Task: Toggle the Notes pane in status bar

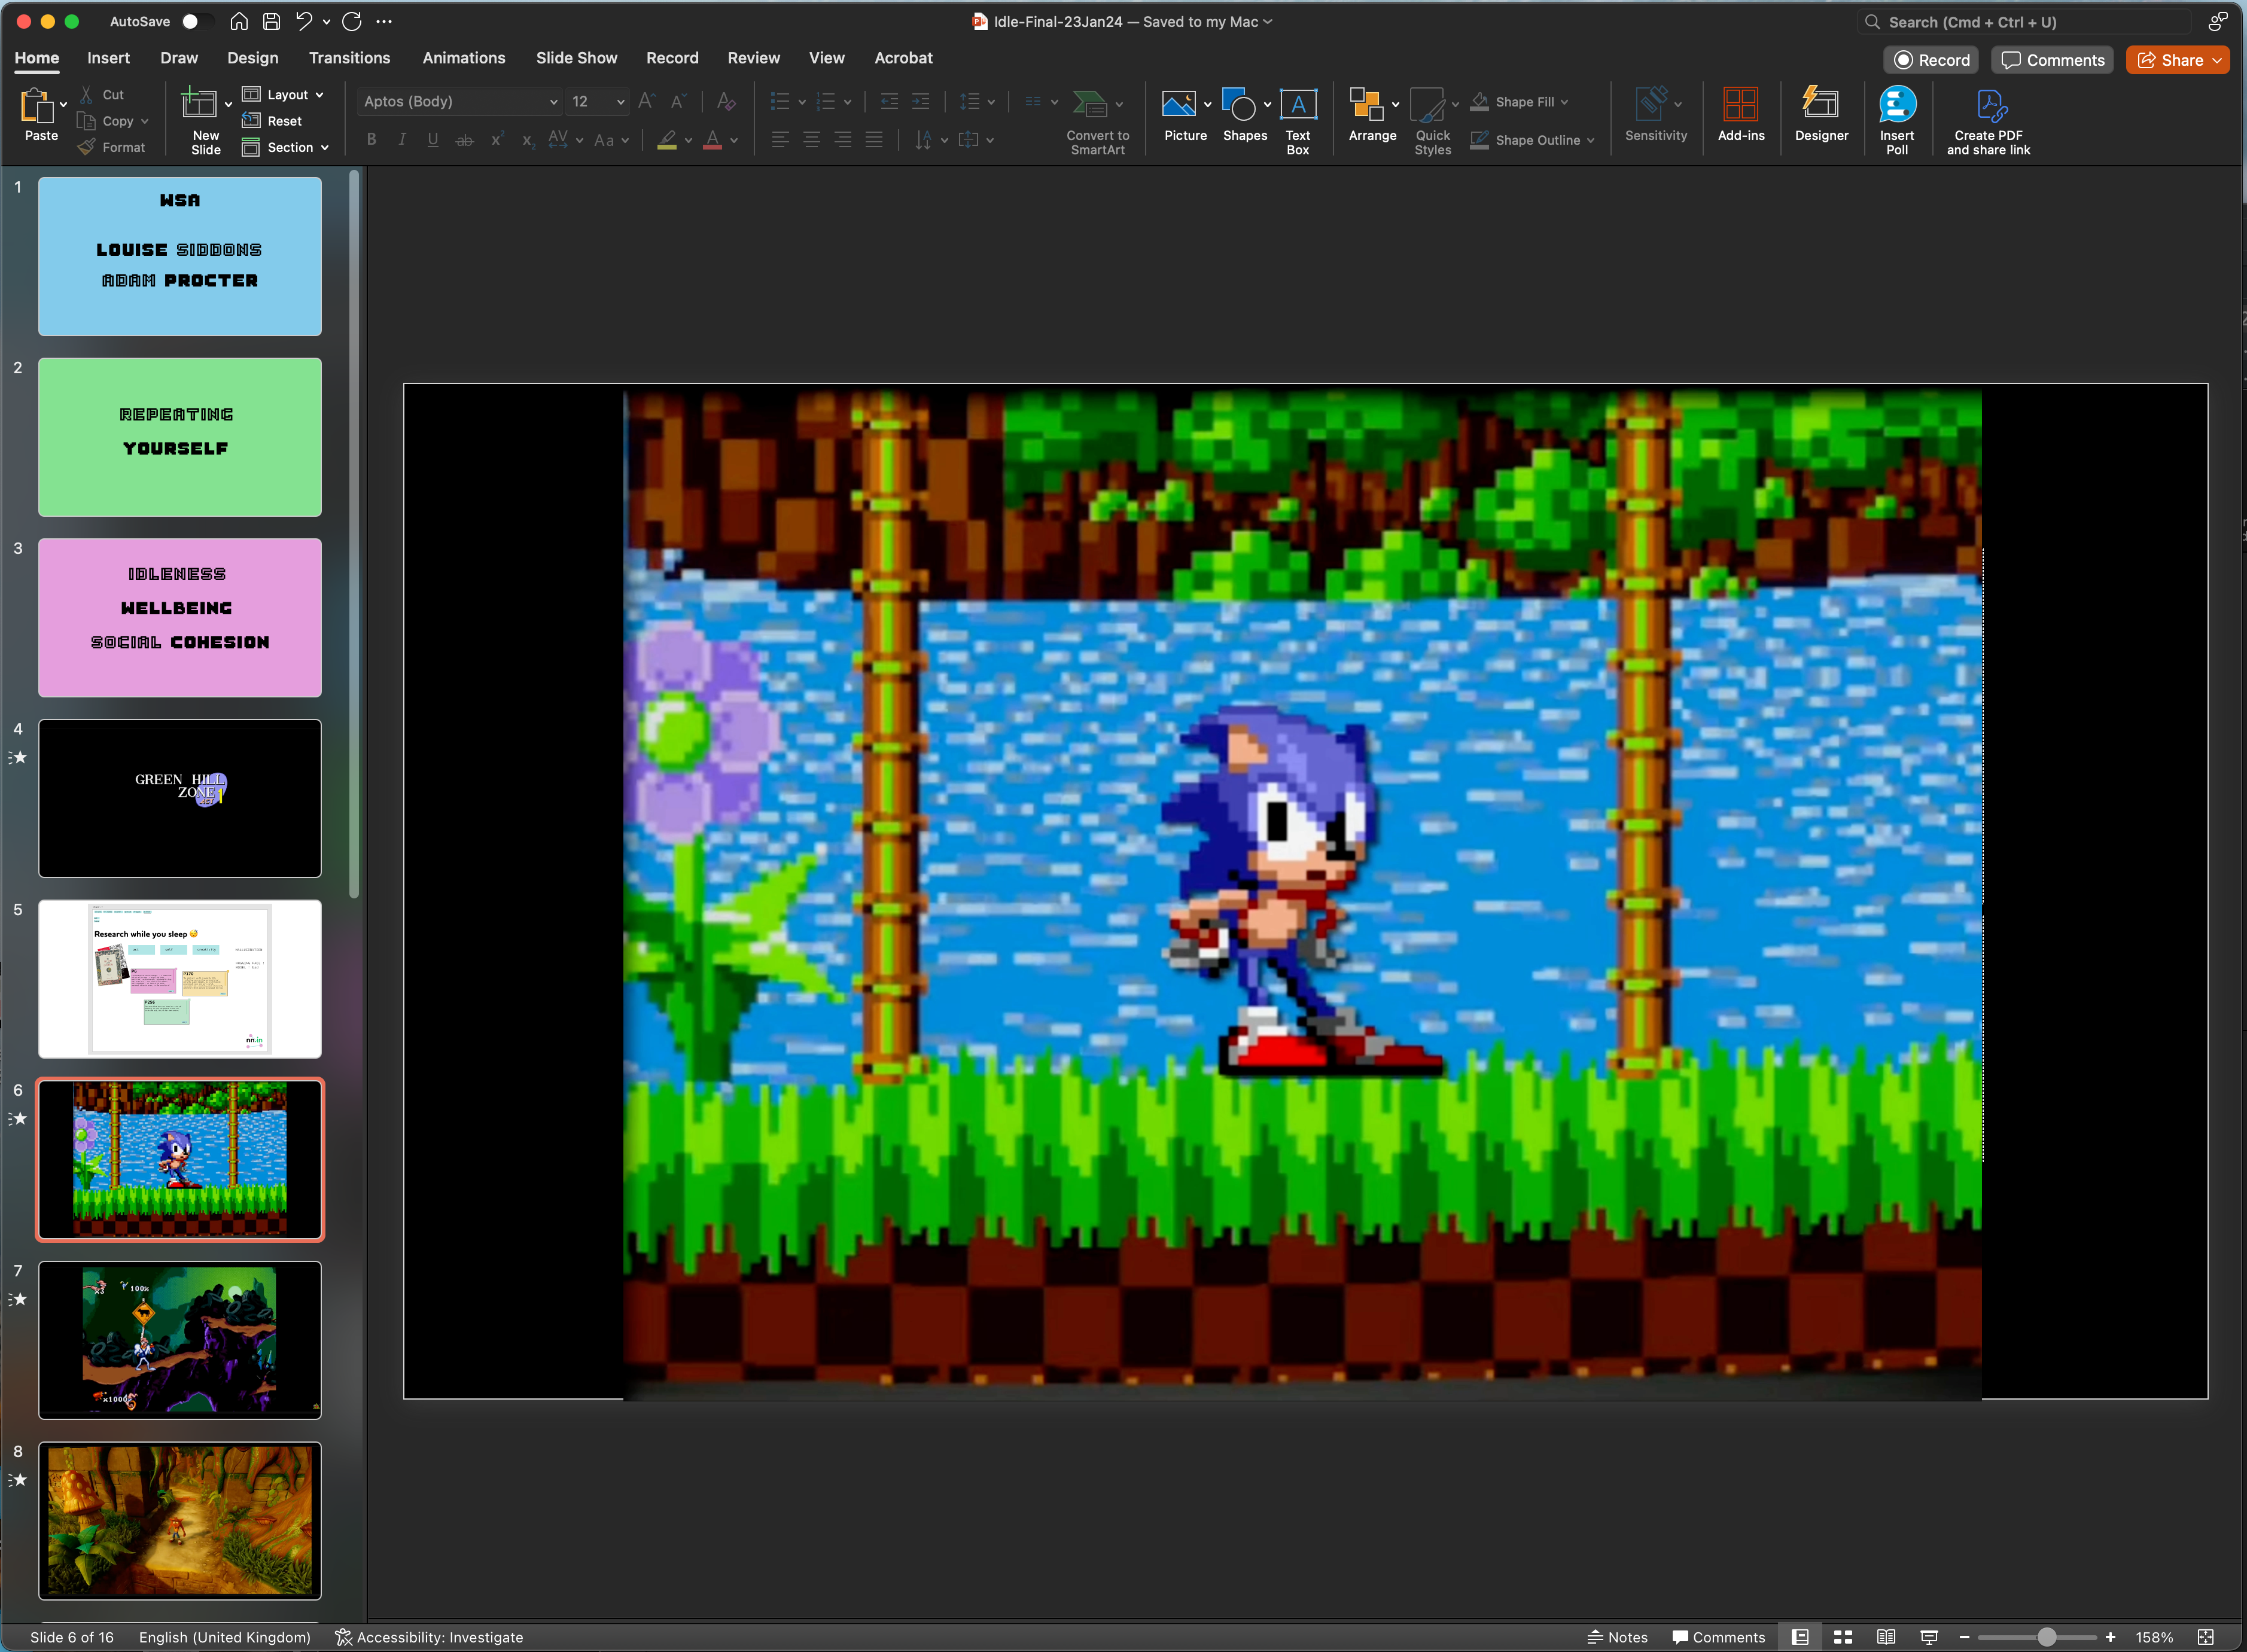Action: coord(1617,1637)
